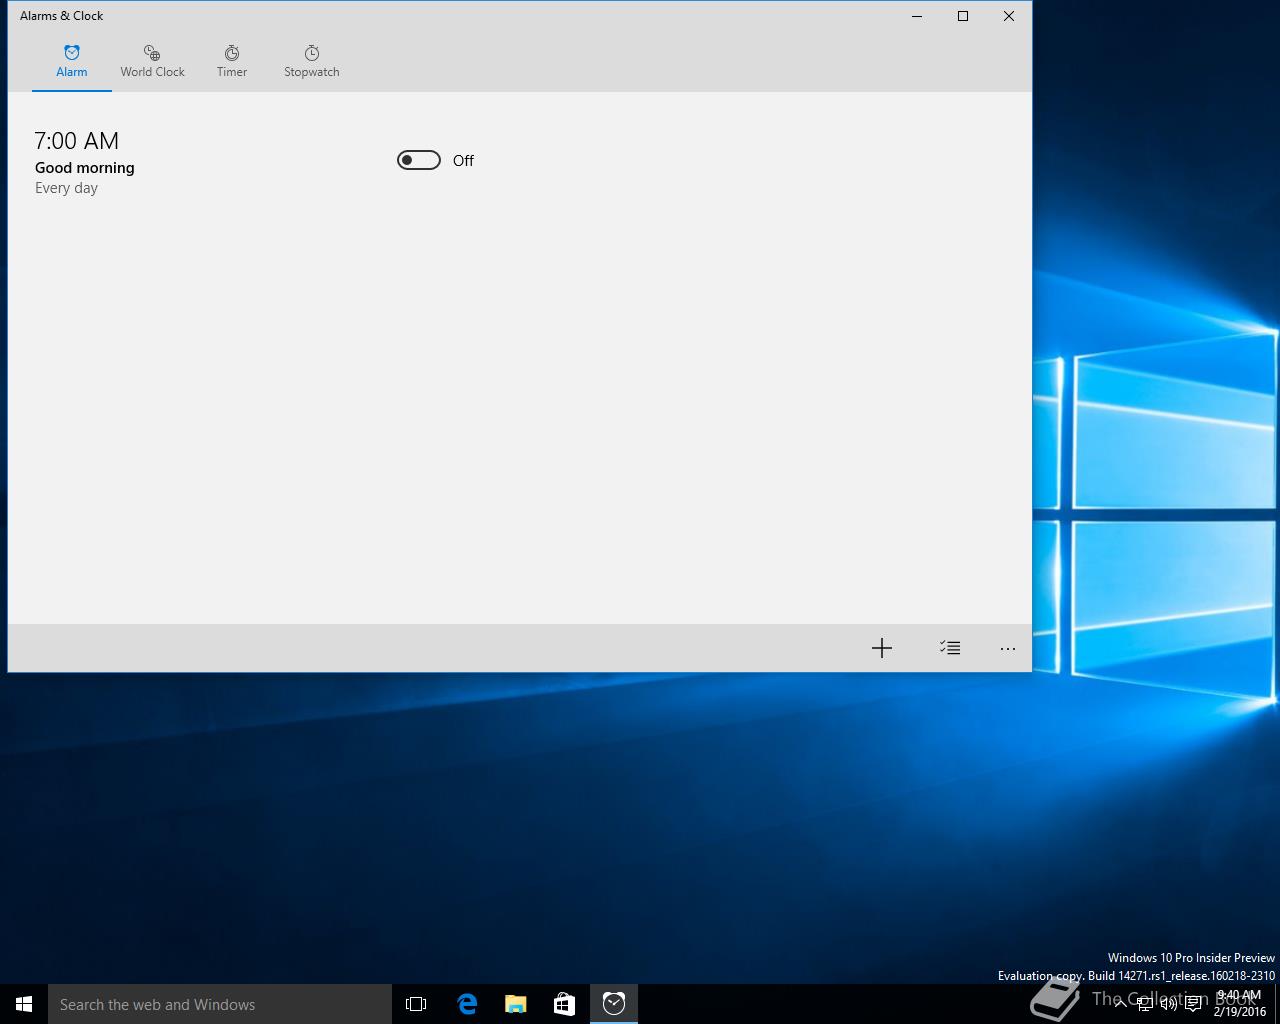Click the select alarms checklist icon
The height and width of the screenshot is (1024, 1280).
click(950, 648)
